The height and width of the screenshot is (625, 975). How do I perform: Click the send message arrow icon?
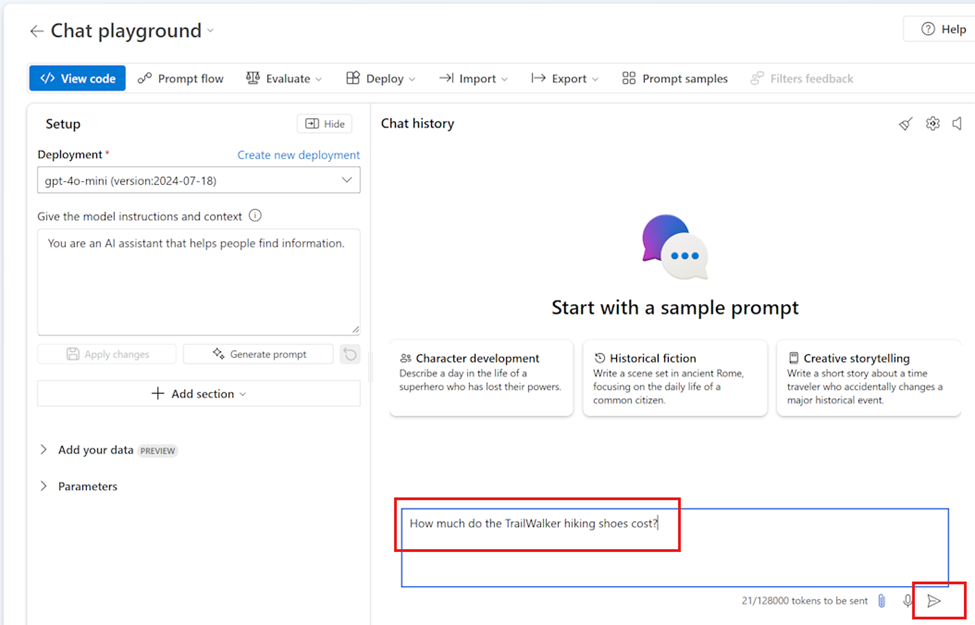[x=933, y=601]
